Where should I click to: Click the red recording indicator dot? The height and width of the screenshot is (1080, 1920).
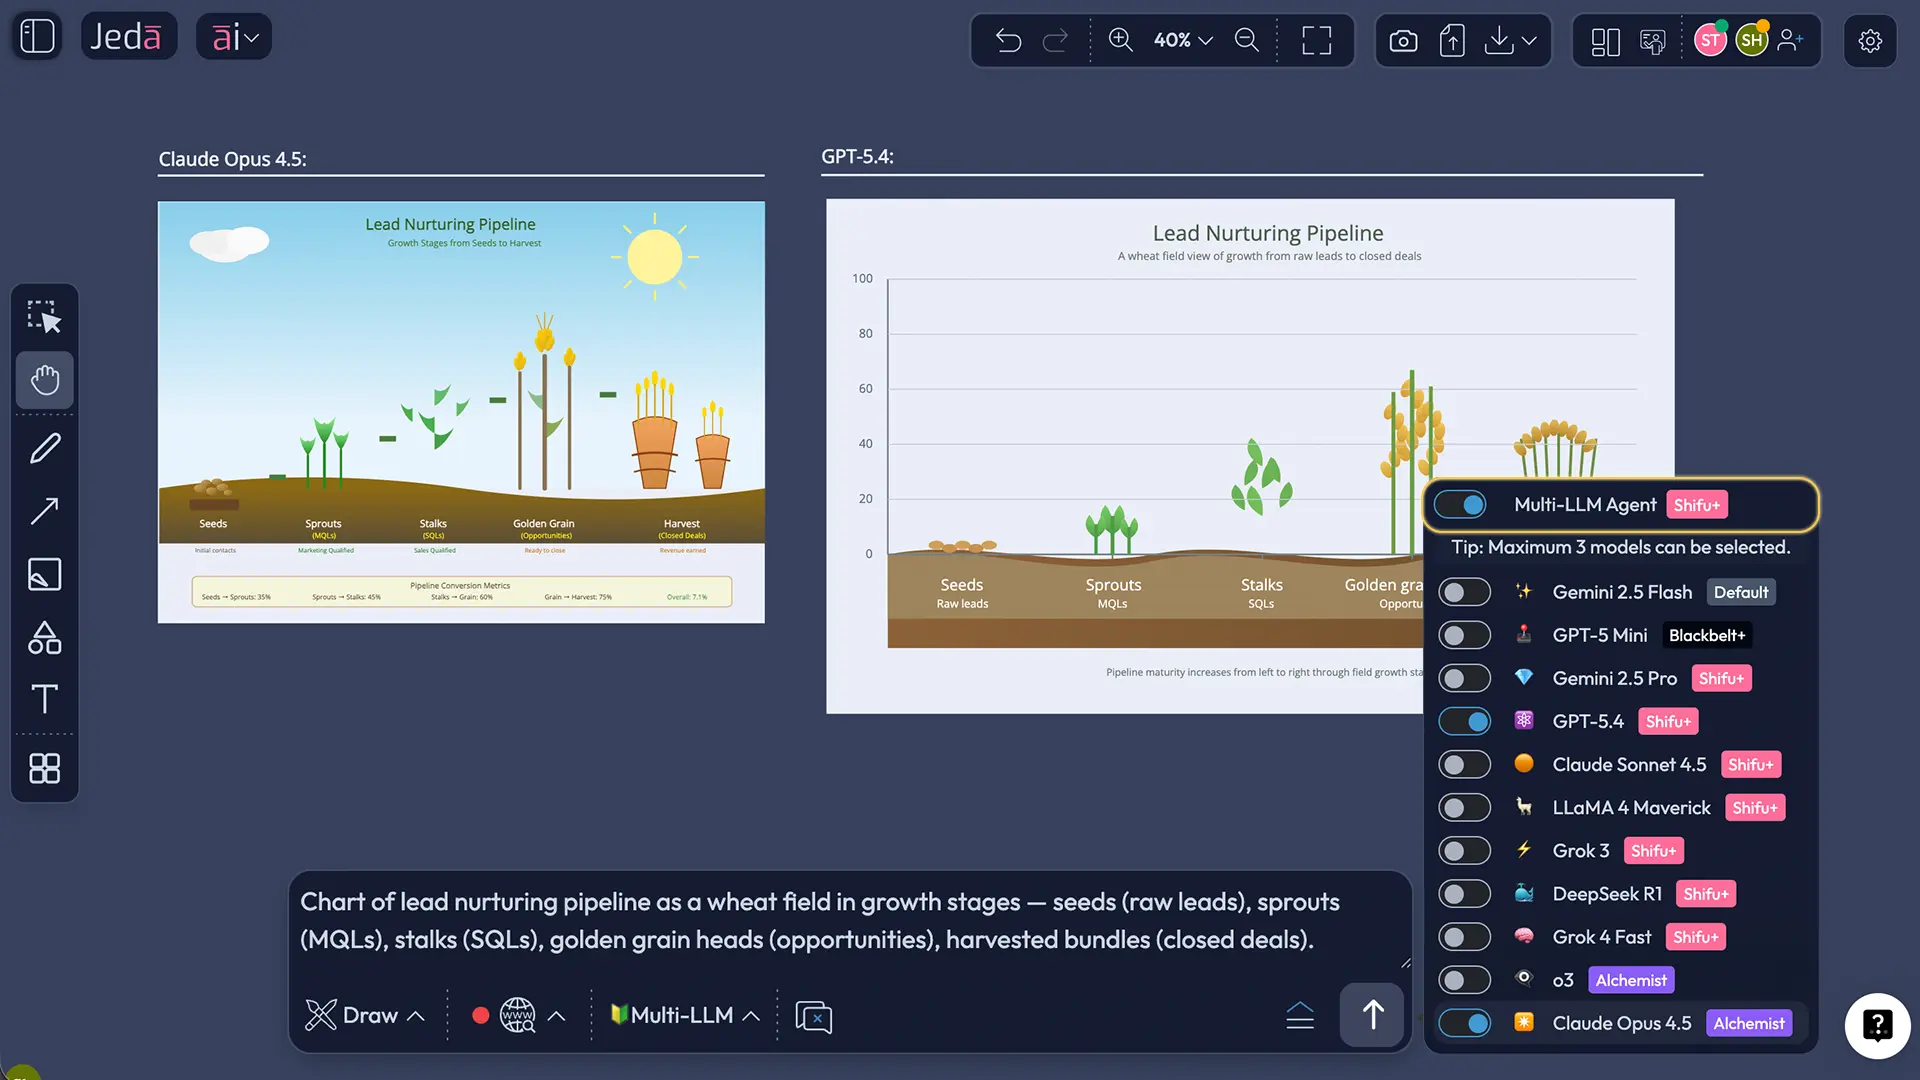[482, 1014]
